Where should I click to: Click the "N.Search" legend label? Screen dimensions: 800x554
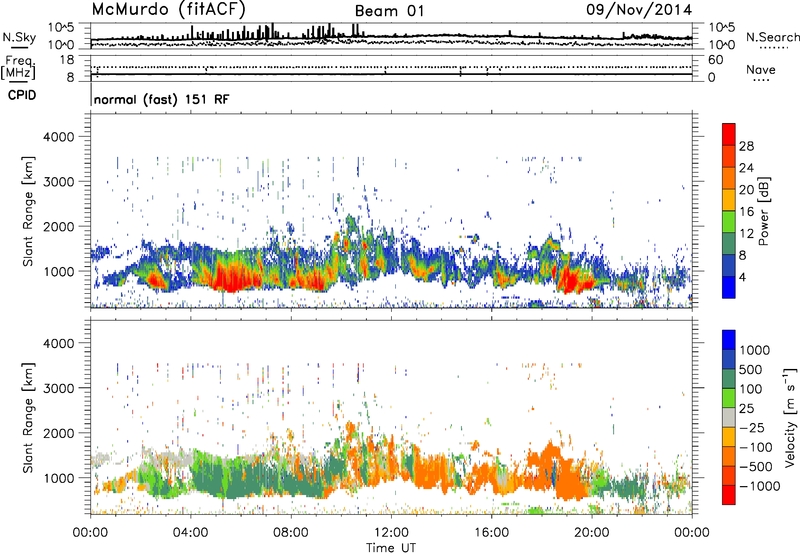(x=772, y=37)
